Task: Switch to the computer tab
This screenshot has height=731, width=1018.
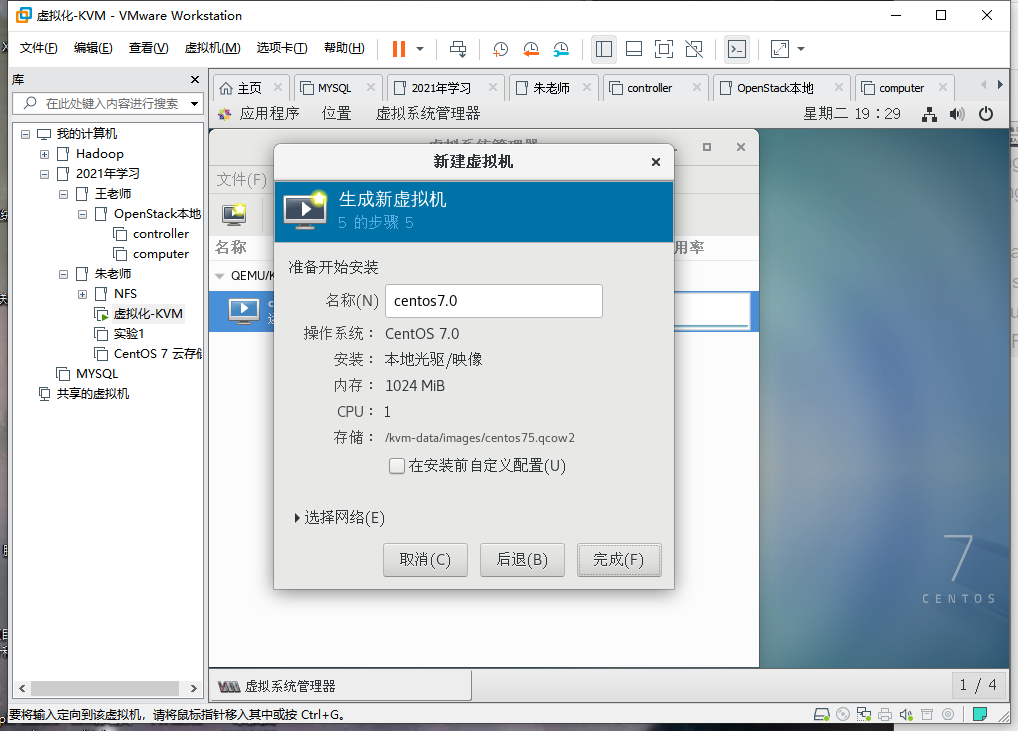Action: tap(901, 88)
